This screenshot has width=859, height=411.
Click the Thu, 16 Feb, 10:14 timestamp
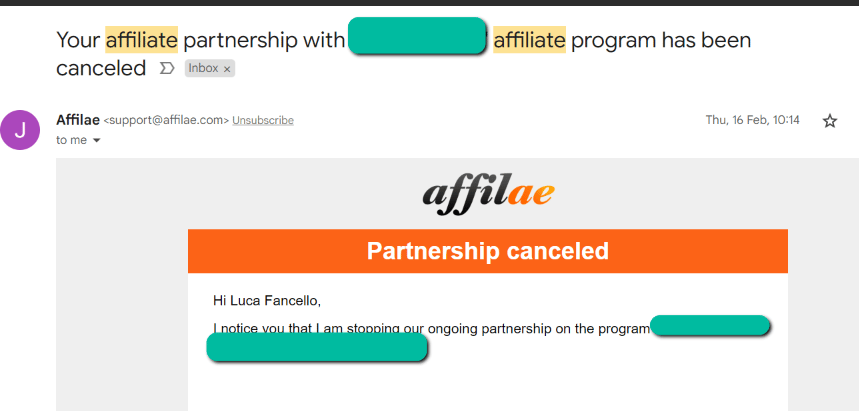pyautogui.click(x=752, y=120)
